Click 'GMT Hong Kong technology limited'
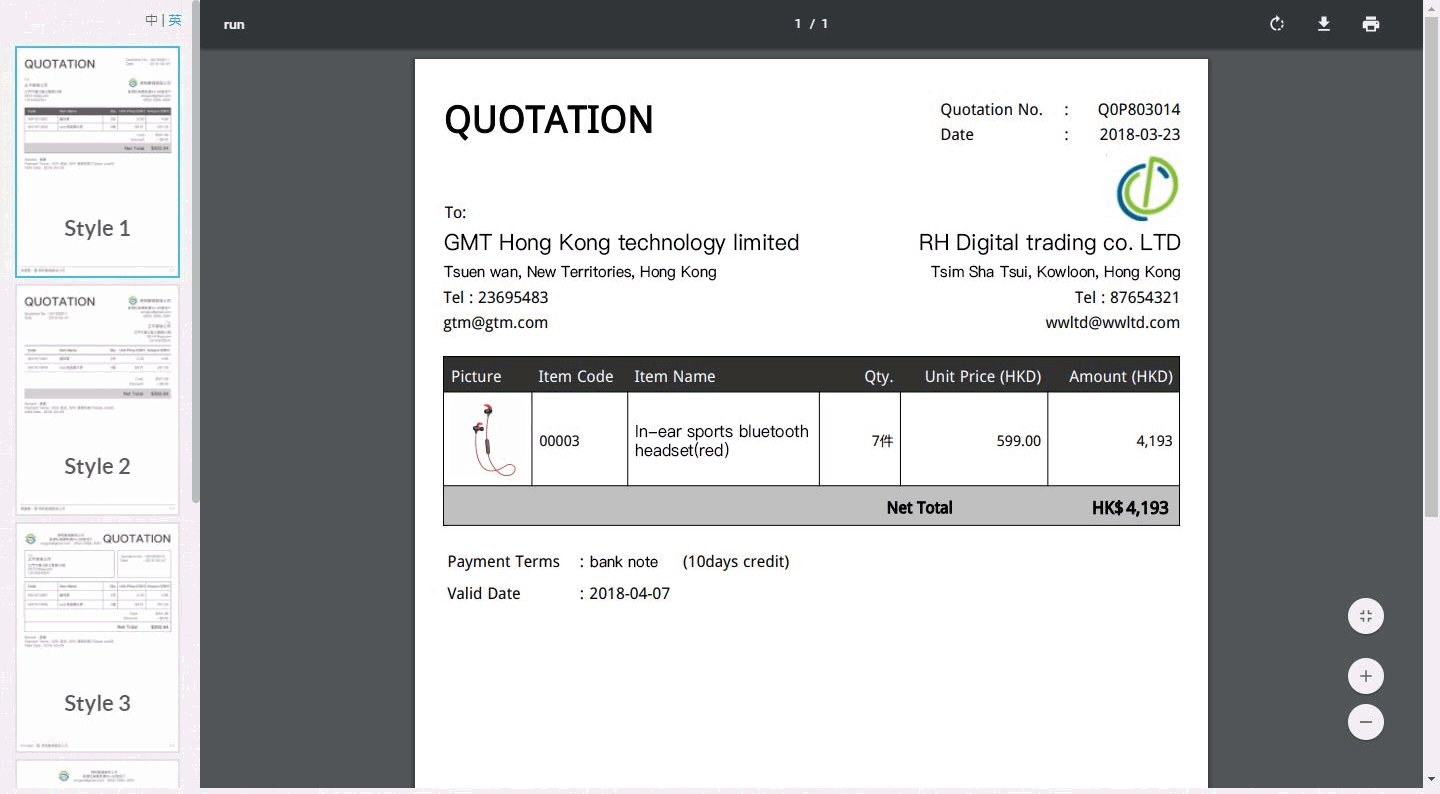 point(621,243)
